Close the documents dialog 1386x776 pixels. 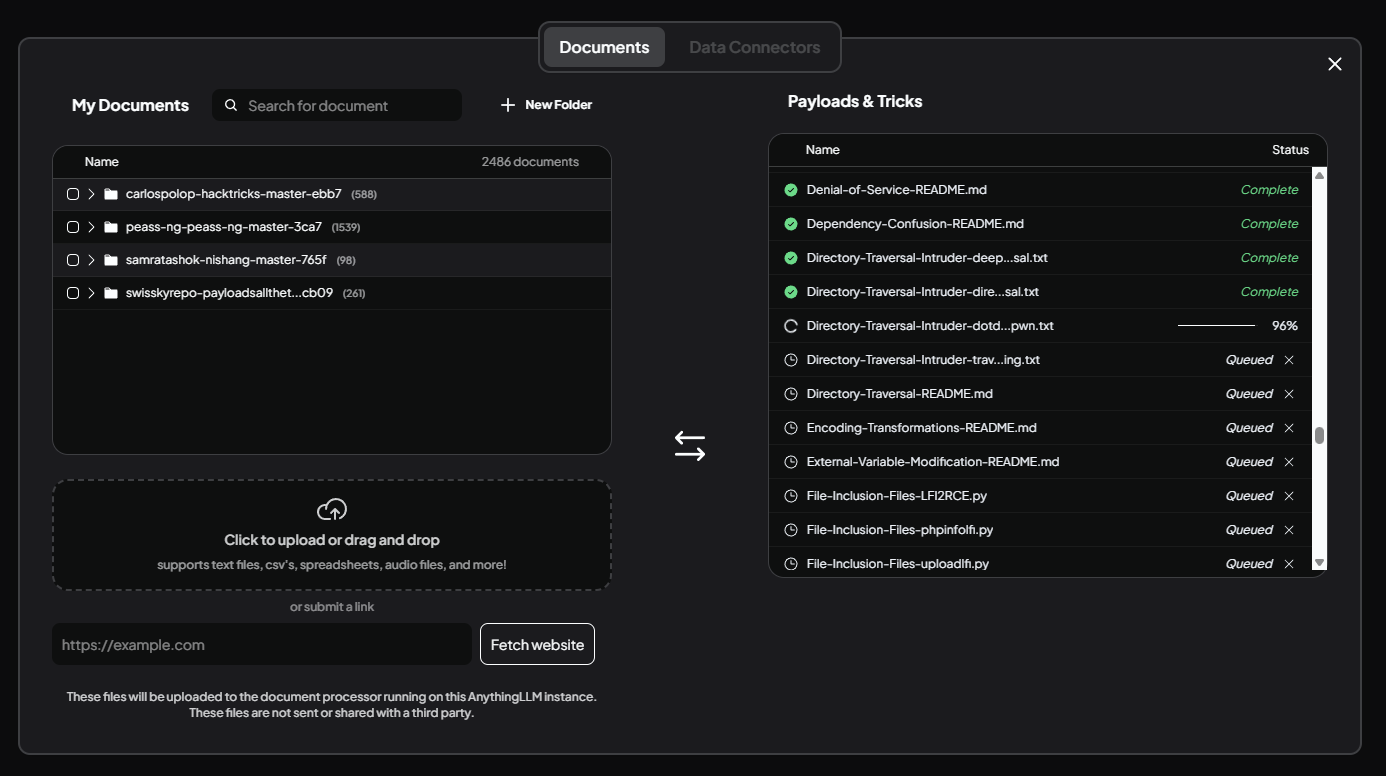click(x=1335, y=64)
